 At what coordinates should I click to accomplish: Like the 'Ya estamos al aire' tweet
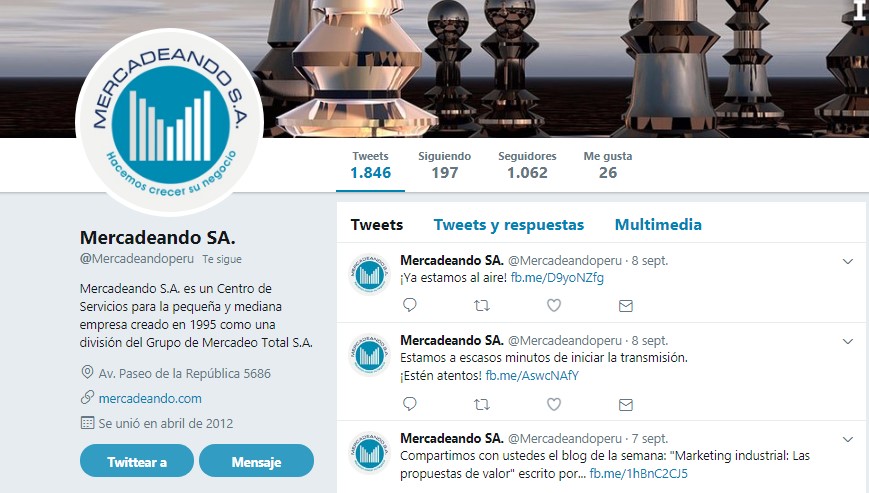554,305
